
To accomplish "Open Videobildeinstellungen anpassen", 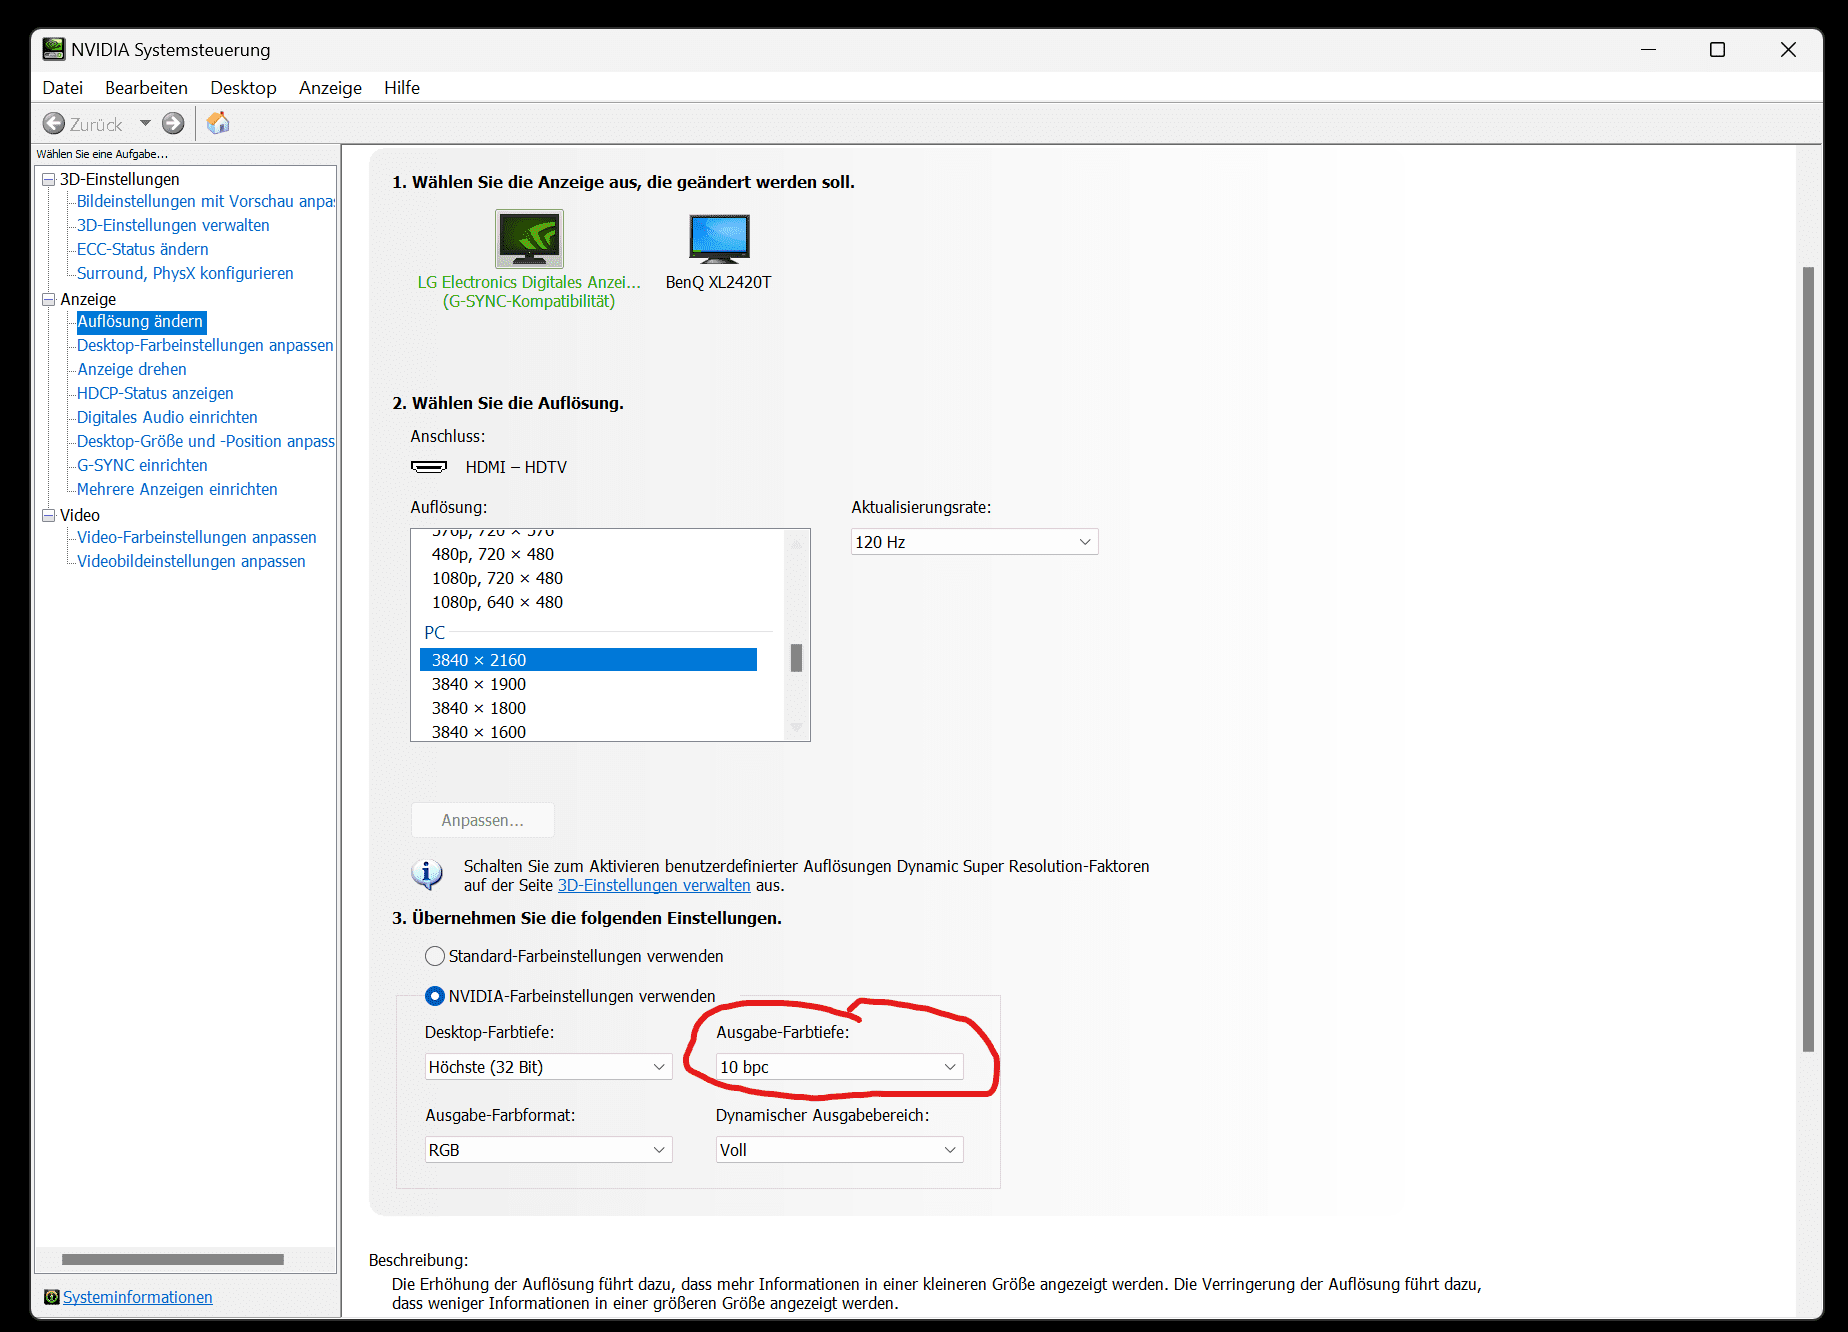I will pyautogui.click(x=191, y=561).
